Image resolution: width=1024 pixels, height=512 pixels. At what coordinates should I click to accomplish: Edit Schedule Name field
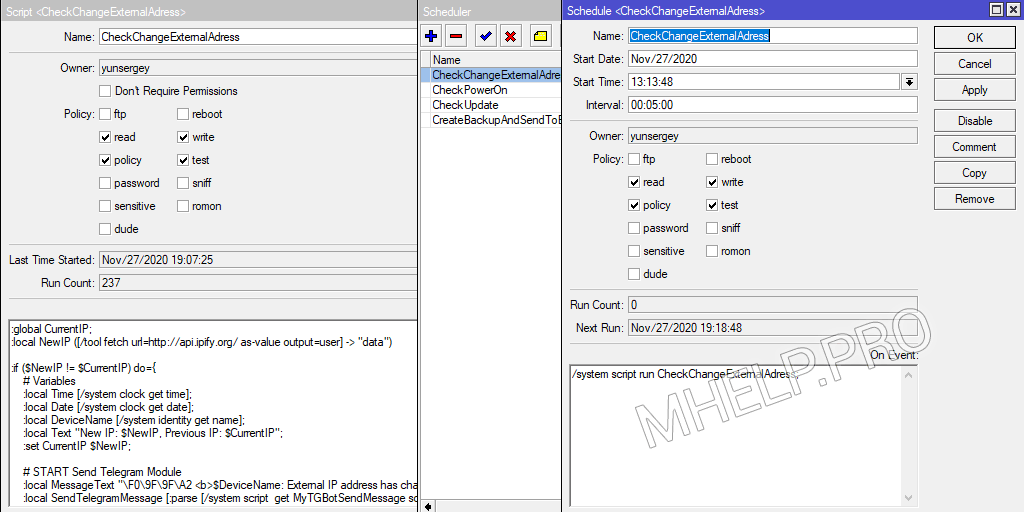coord(773,36)
